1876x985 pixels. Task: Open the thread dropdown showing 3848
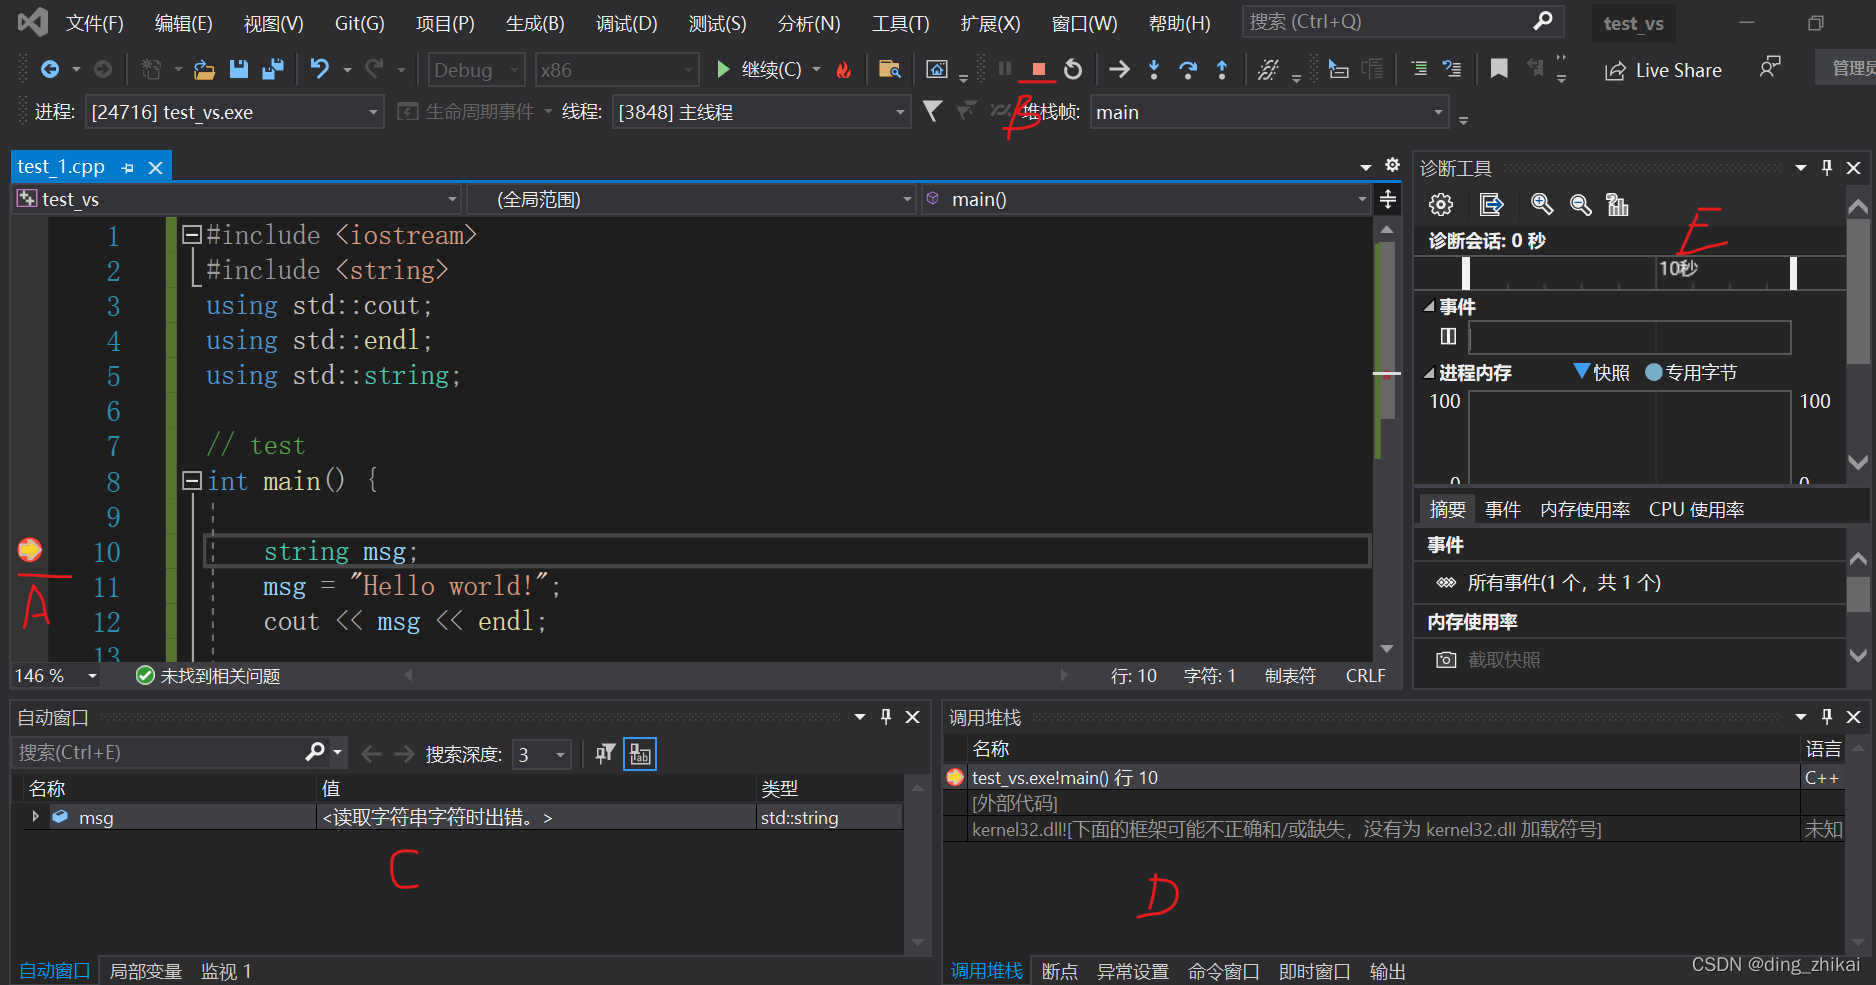[761, 112]
